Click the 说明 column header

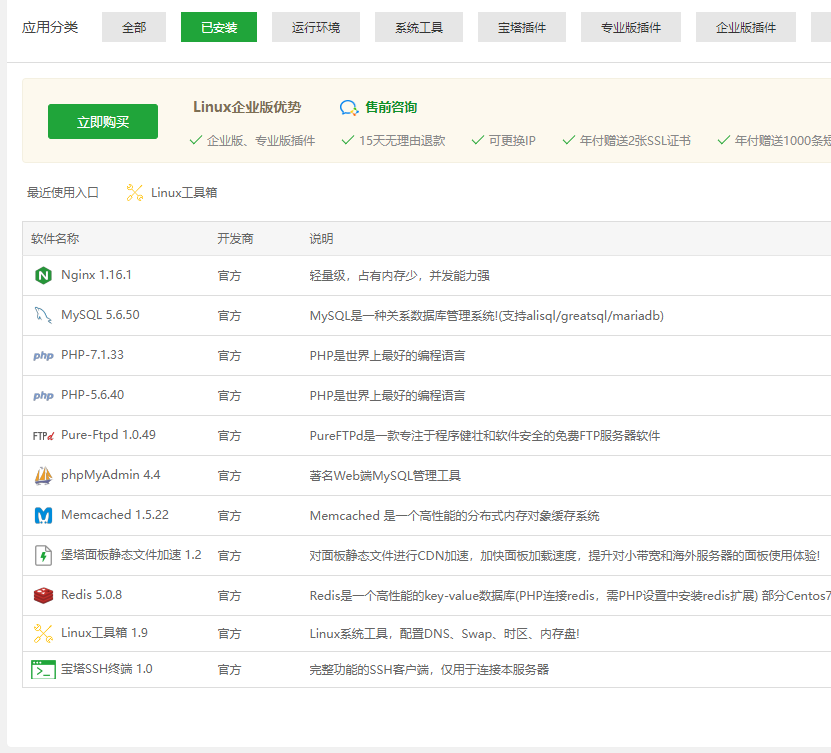pos(321,238)
